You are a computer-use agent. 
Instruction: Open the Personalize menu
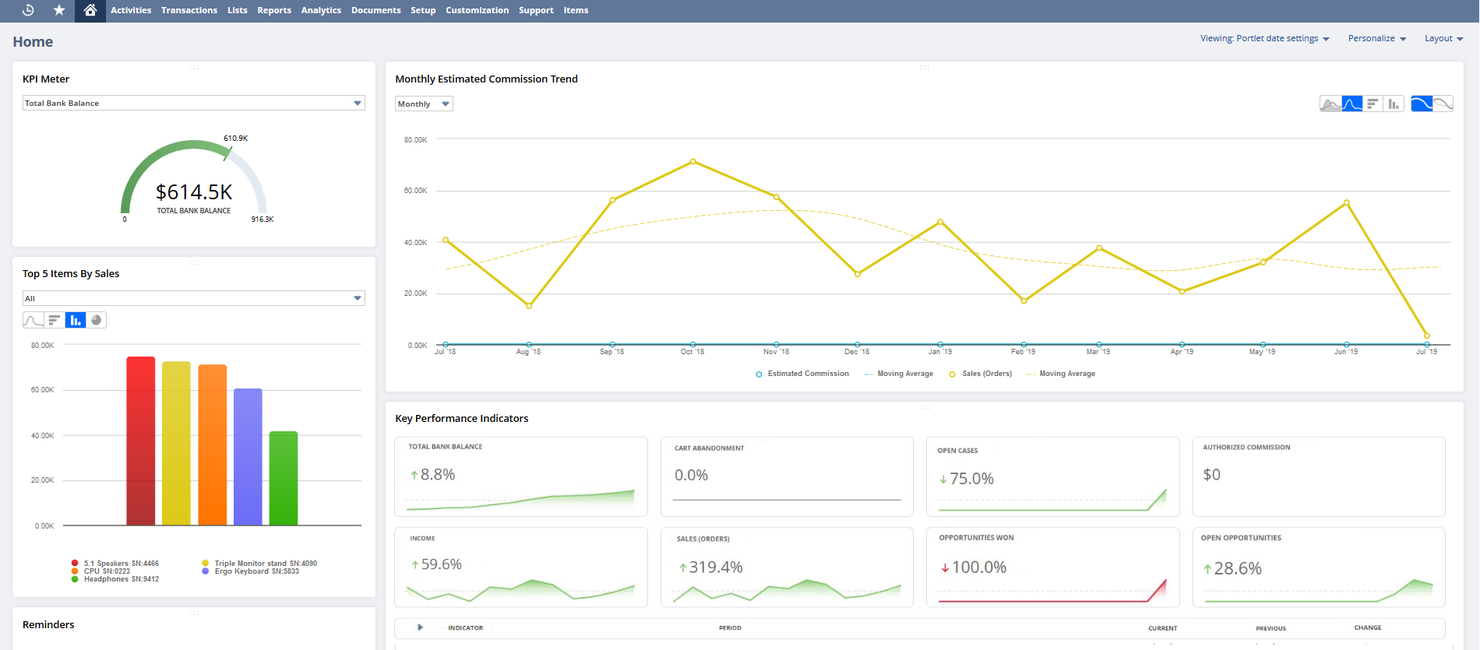(1377, 38)
